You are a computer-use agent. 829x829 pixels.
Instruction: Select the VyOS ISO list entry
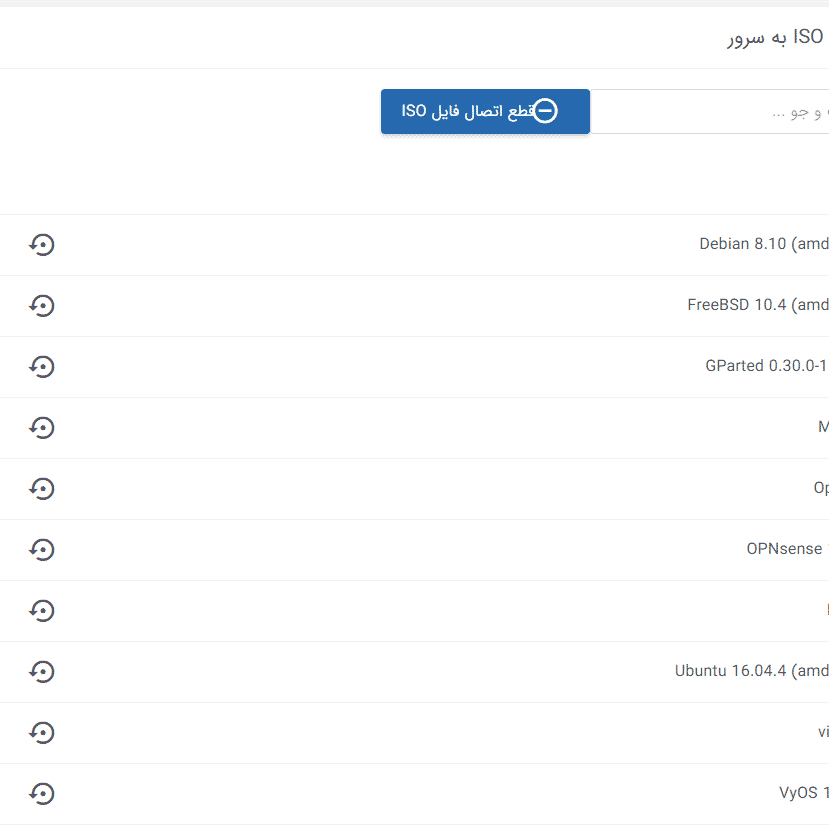click(803, 793)
